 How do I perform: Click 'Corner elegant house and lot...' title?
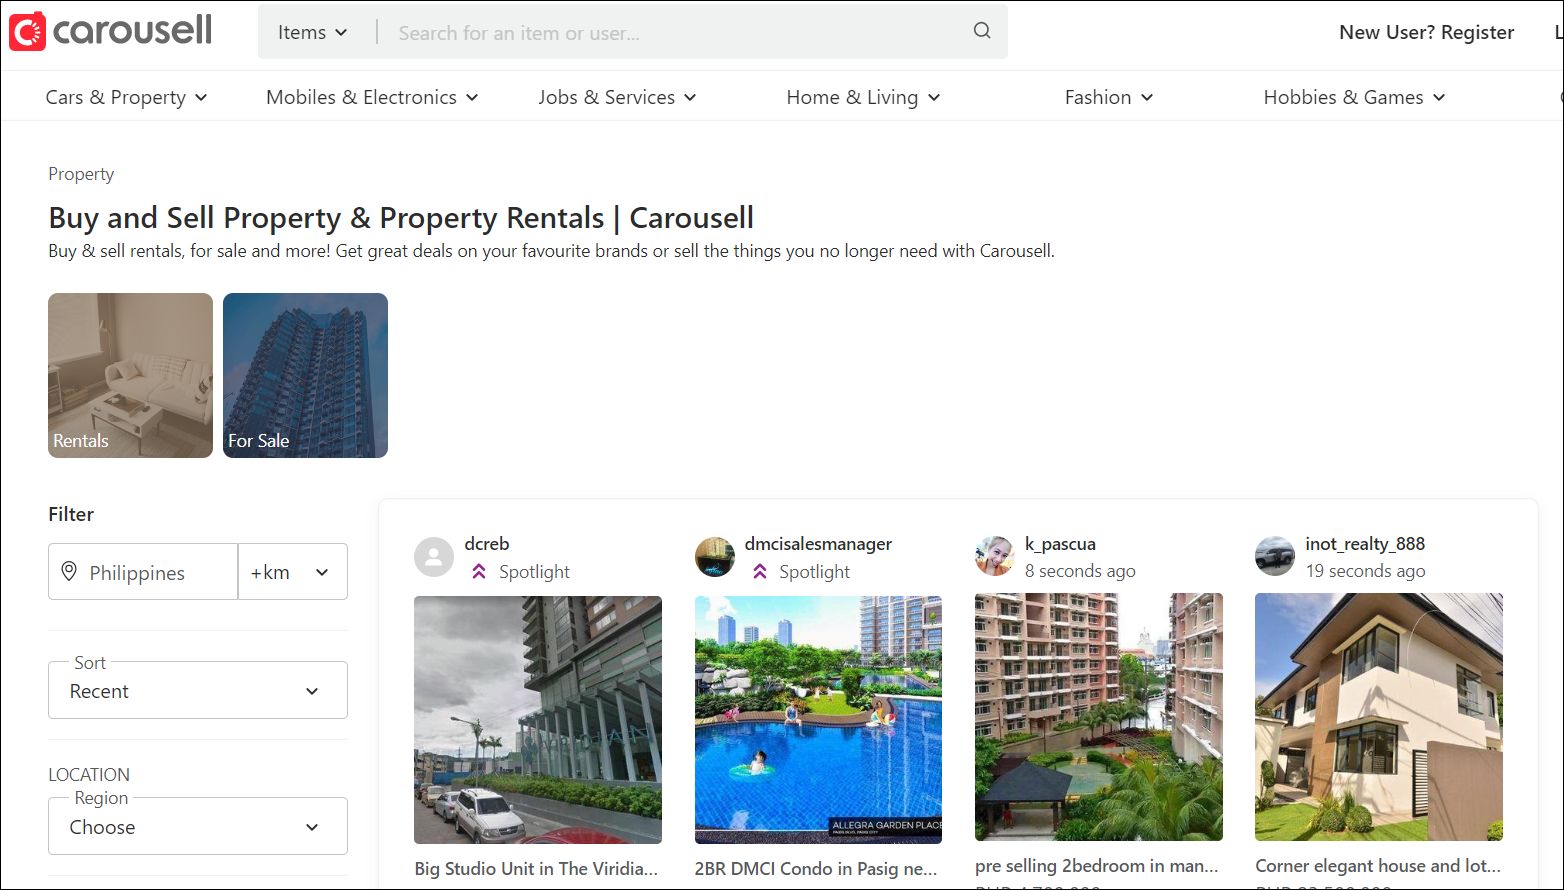pos(1378,866)
